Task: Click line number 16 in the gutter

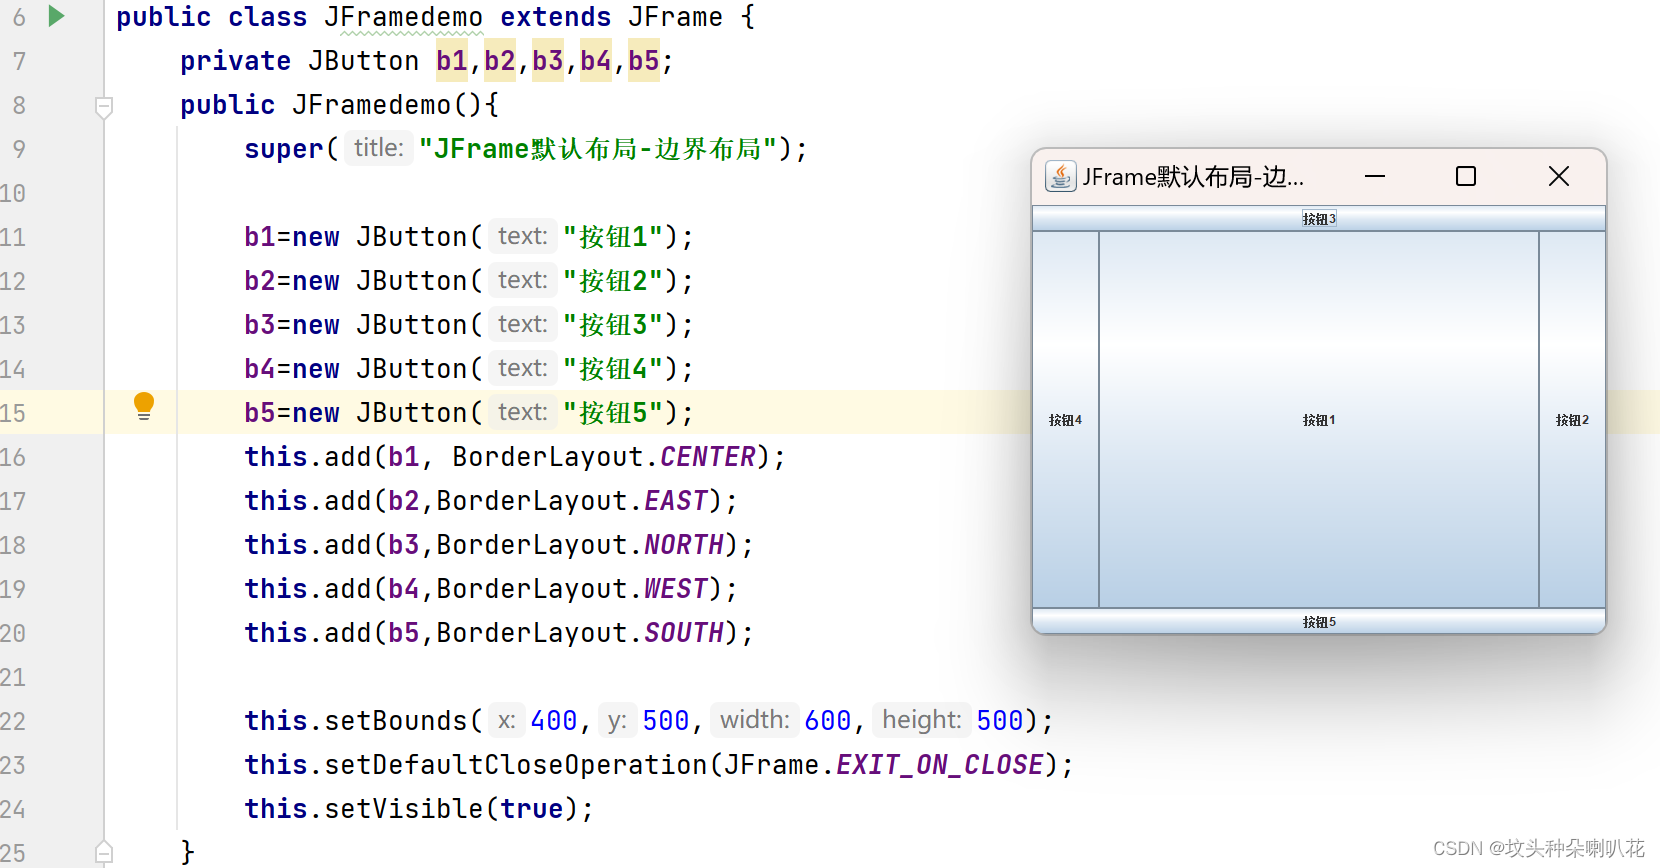Action: pyautogui.click(x=13, y=458)
